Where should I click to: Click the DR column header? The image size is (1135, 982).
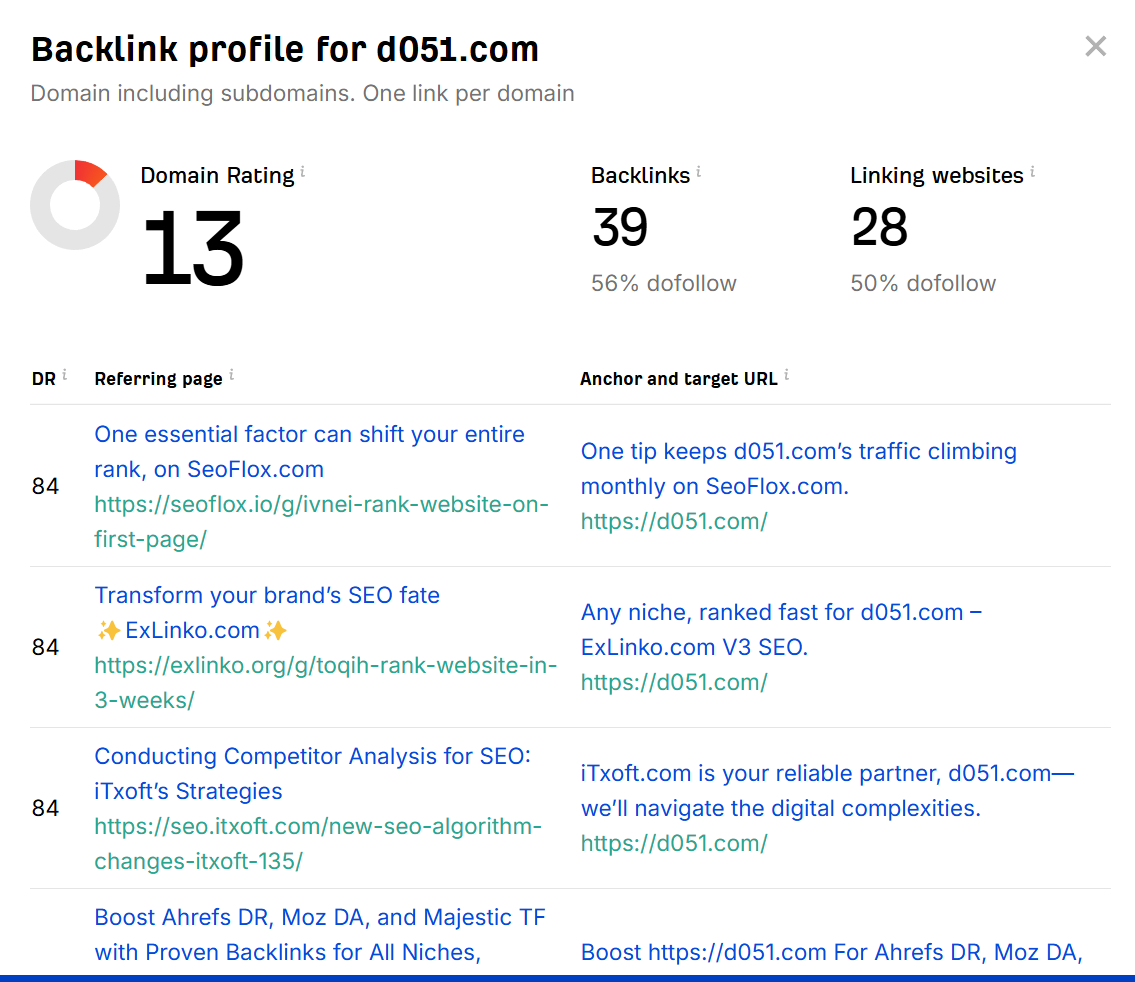coord(43,379)
